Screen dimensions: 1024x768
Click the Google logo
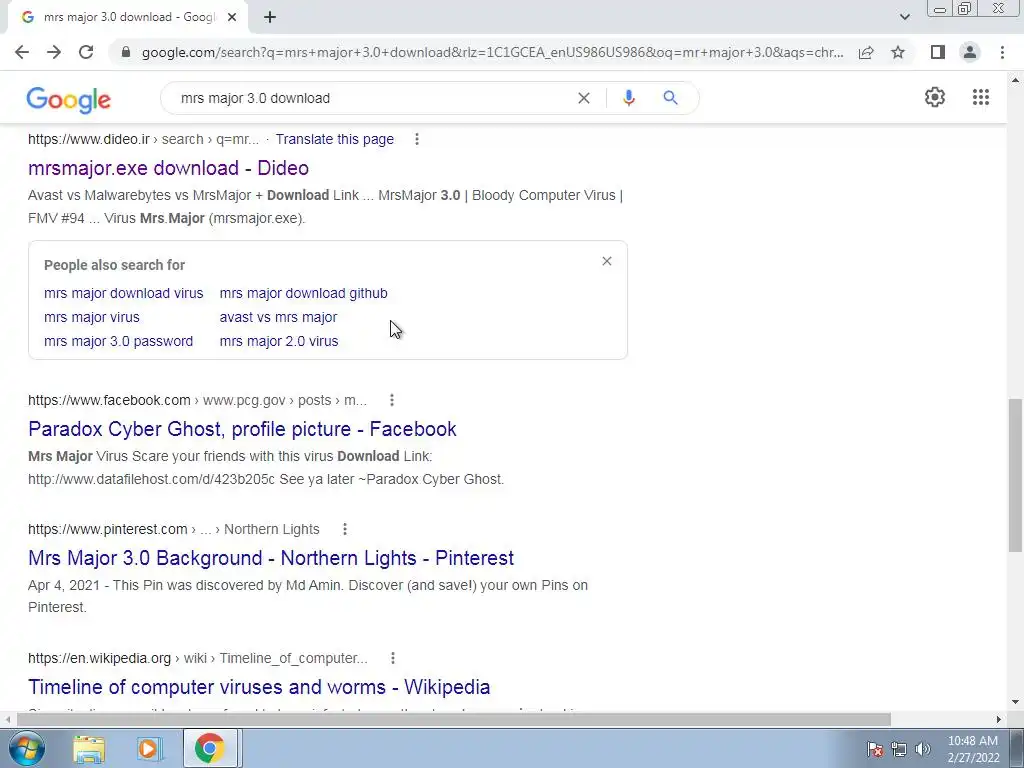(x=69, y=100)
